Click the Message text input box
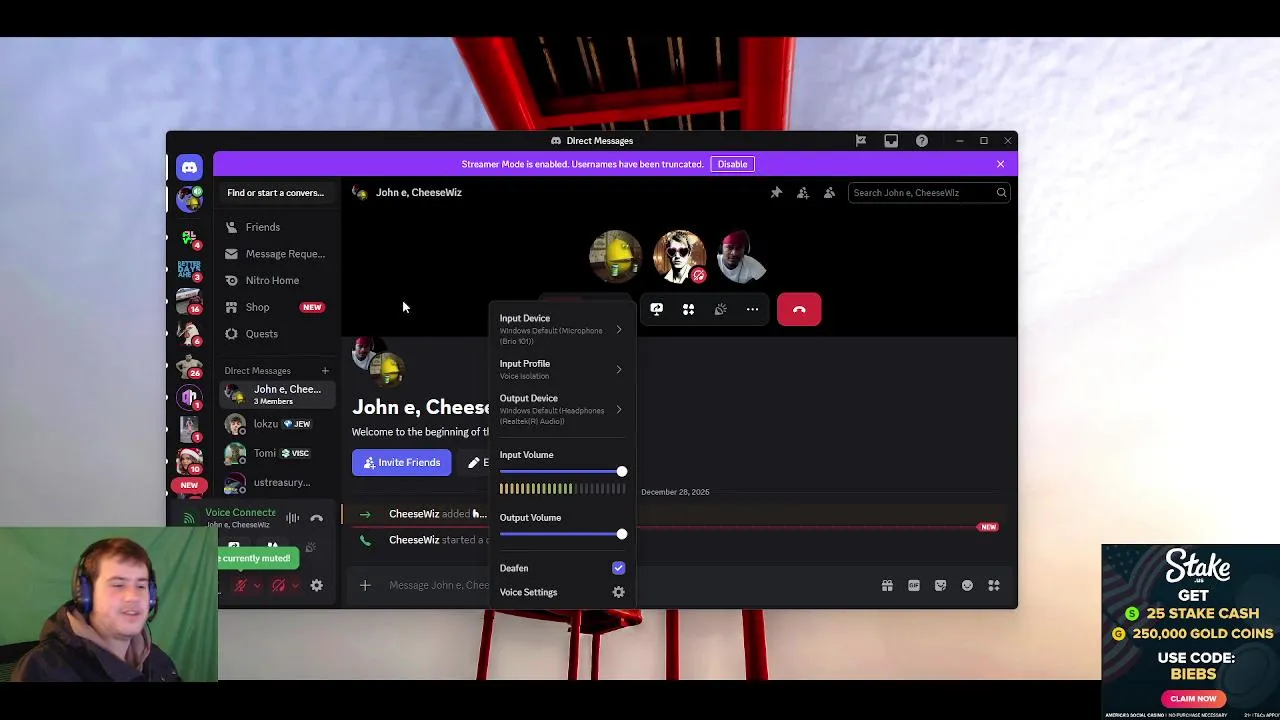Viewport: 1280px width, 720px height. tap(440, 586)
